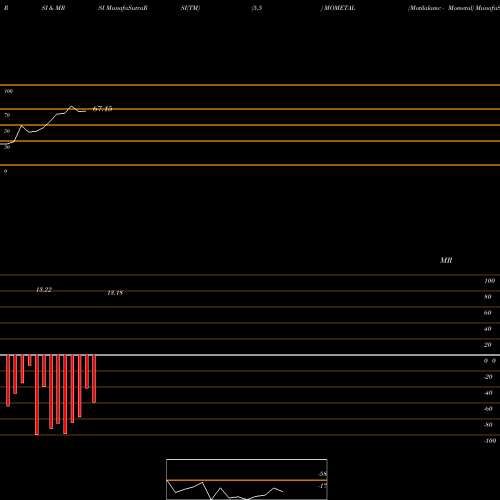Click the orange line in mini chart
The height and width of the screenshot is (500, 500).
247,480
